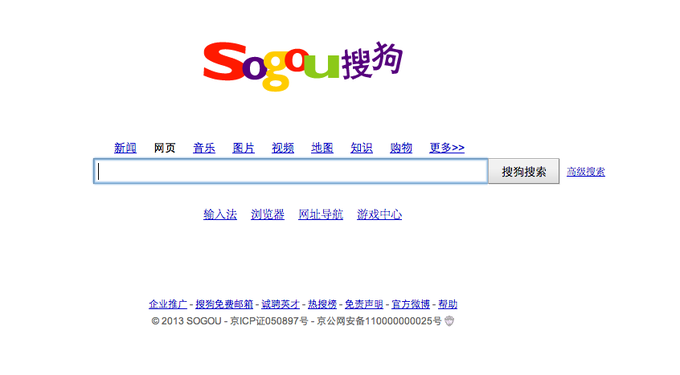Image resolution: width=680 pixels, height=375 pixels.
Task: Go to 知识 knowledge search
Action: (x=362, y=148)
